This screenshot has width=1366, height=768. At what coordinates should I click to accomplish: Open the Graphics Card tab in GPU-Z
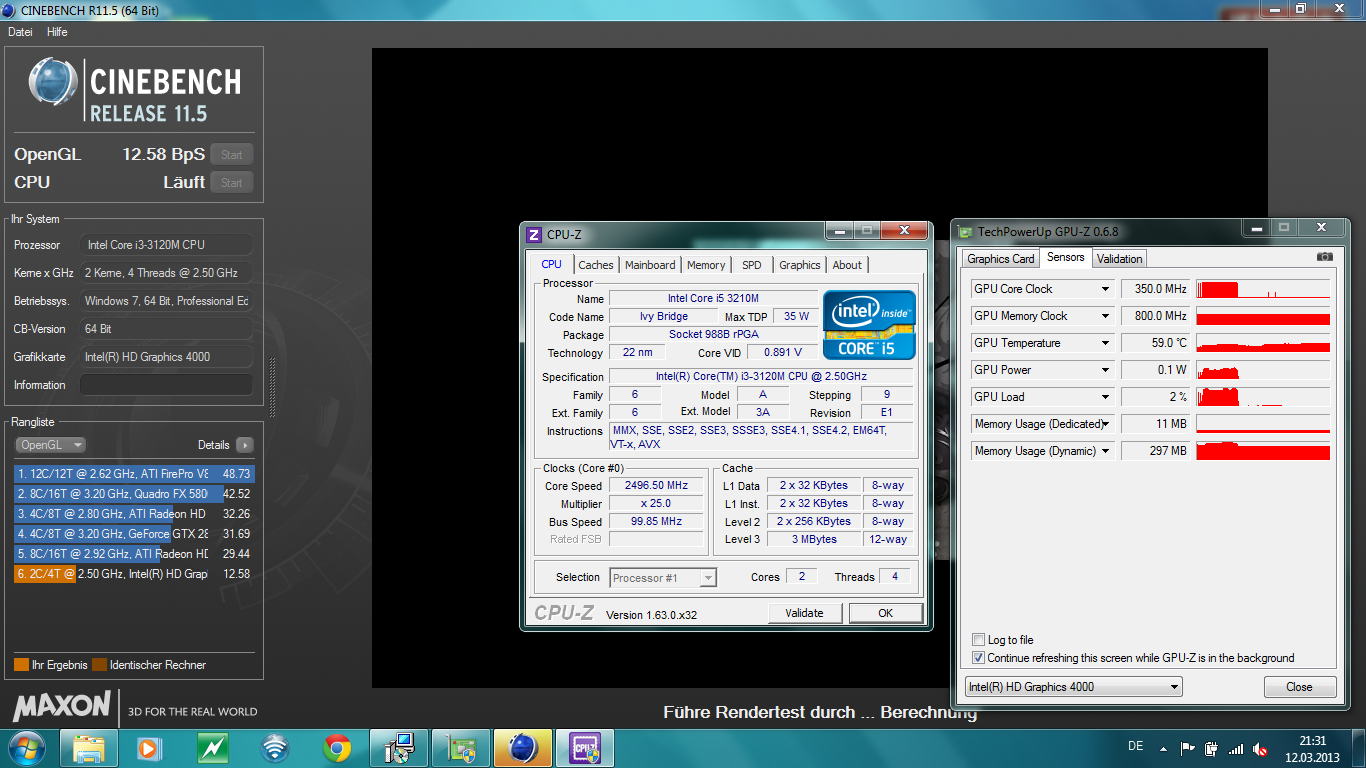(1000, 258)
